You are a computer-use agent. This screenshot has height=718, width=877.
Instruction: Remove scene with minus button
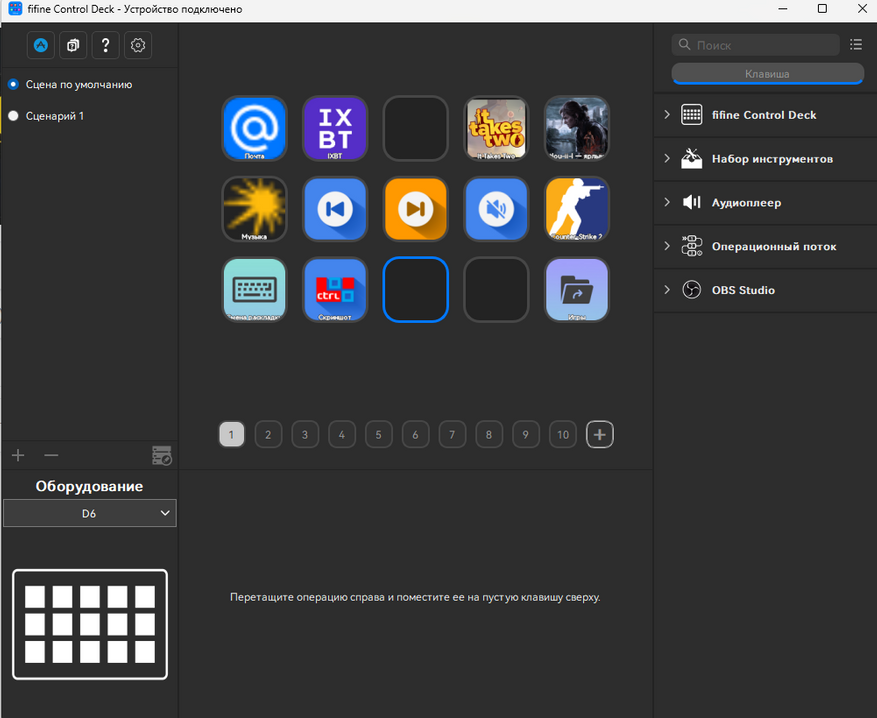(x=51, y=455)
